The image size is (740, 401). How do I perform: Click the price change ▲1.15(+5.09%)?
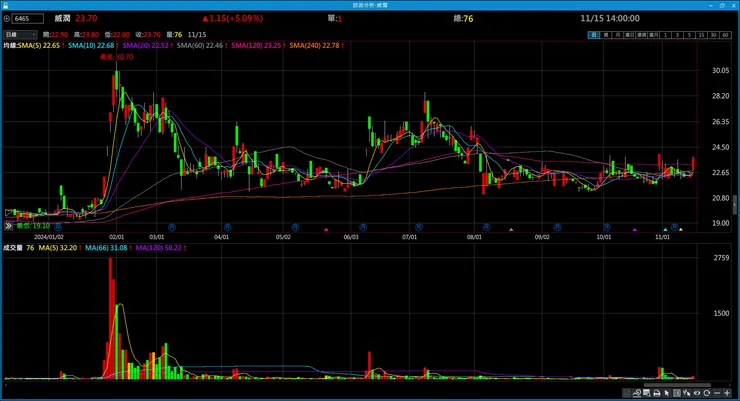tap(233, 18)
